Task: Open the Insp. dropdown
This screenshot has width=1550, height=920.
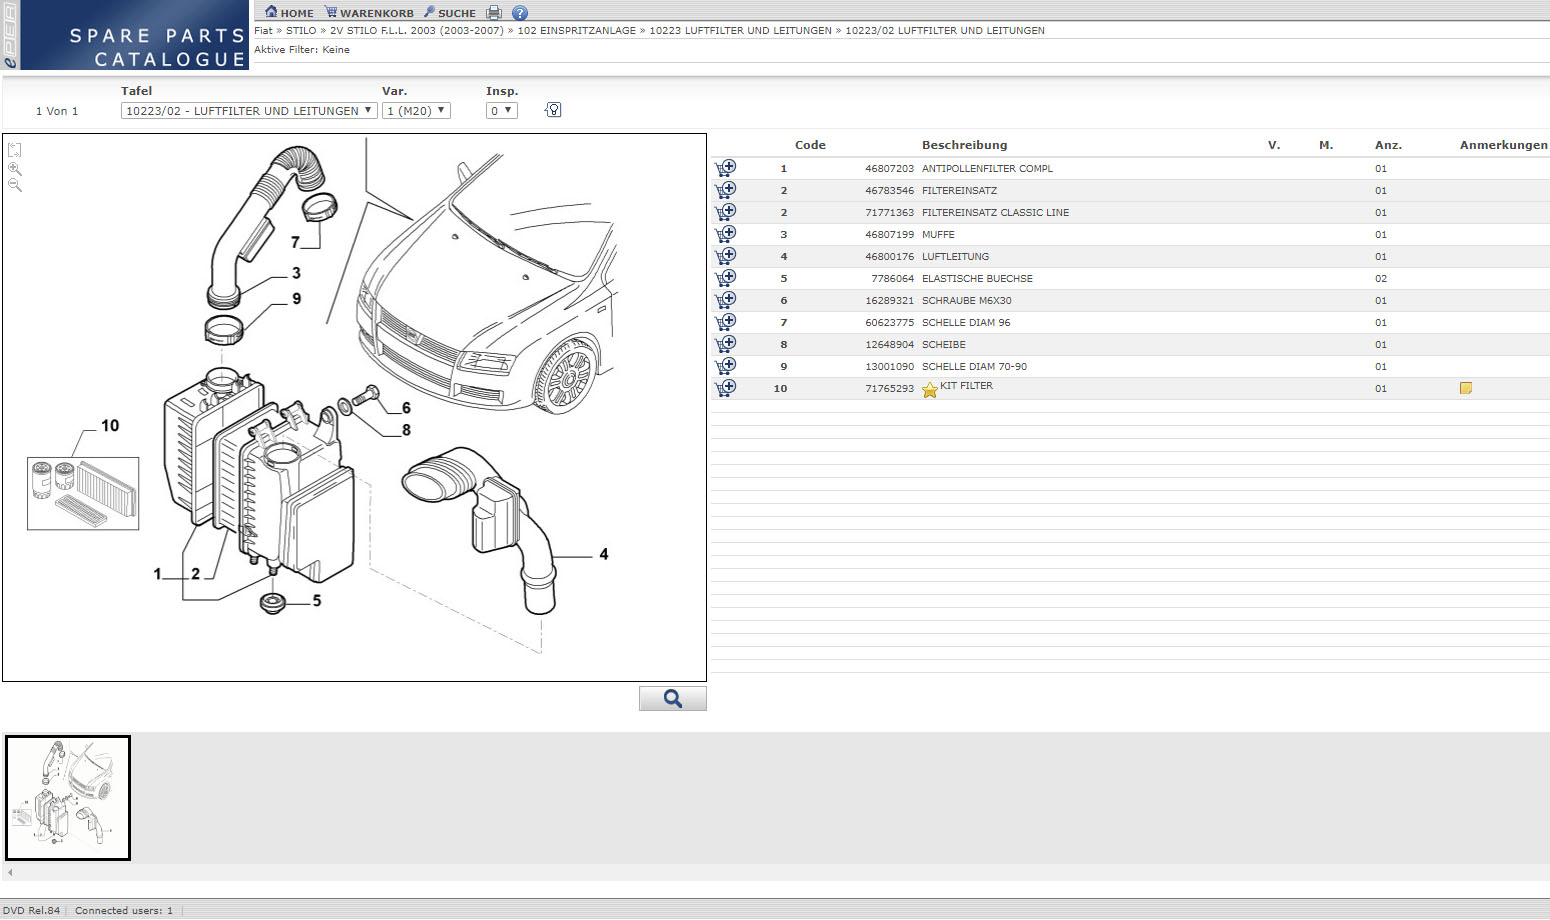Action: 501,111
